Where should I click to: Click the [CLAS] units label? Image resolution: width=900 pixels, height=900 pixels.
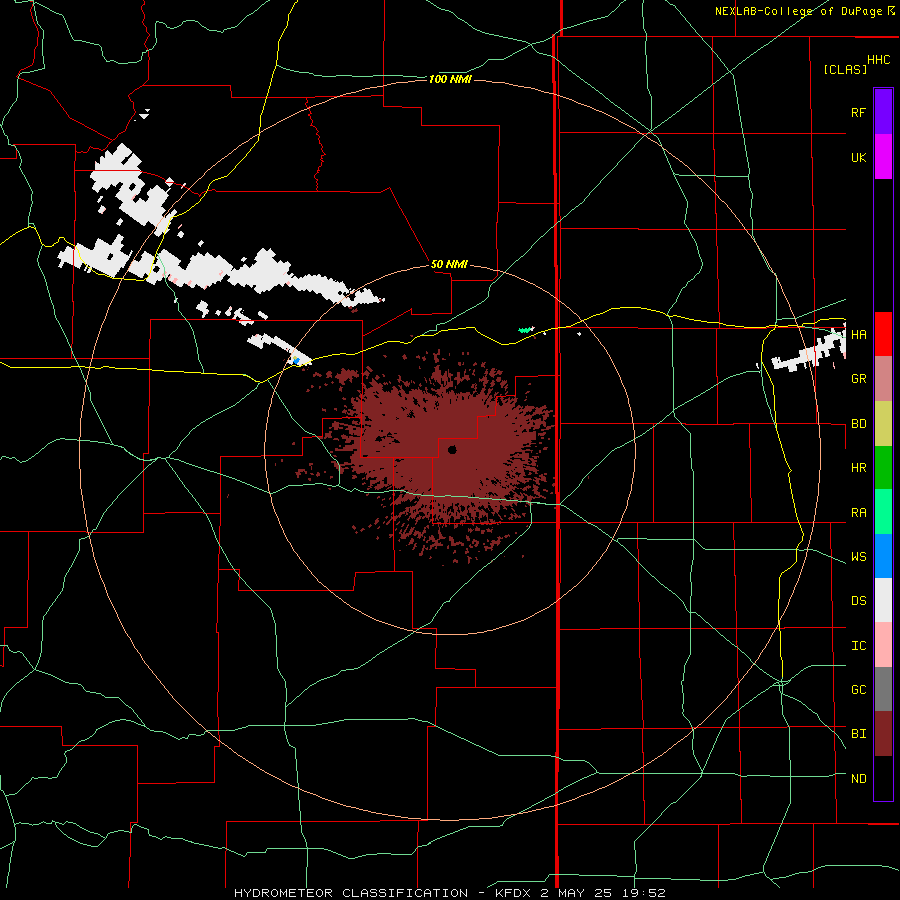pos(845,69)
